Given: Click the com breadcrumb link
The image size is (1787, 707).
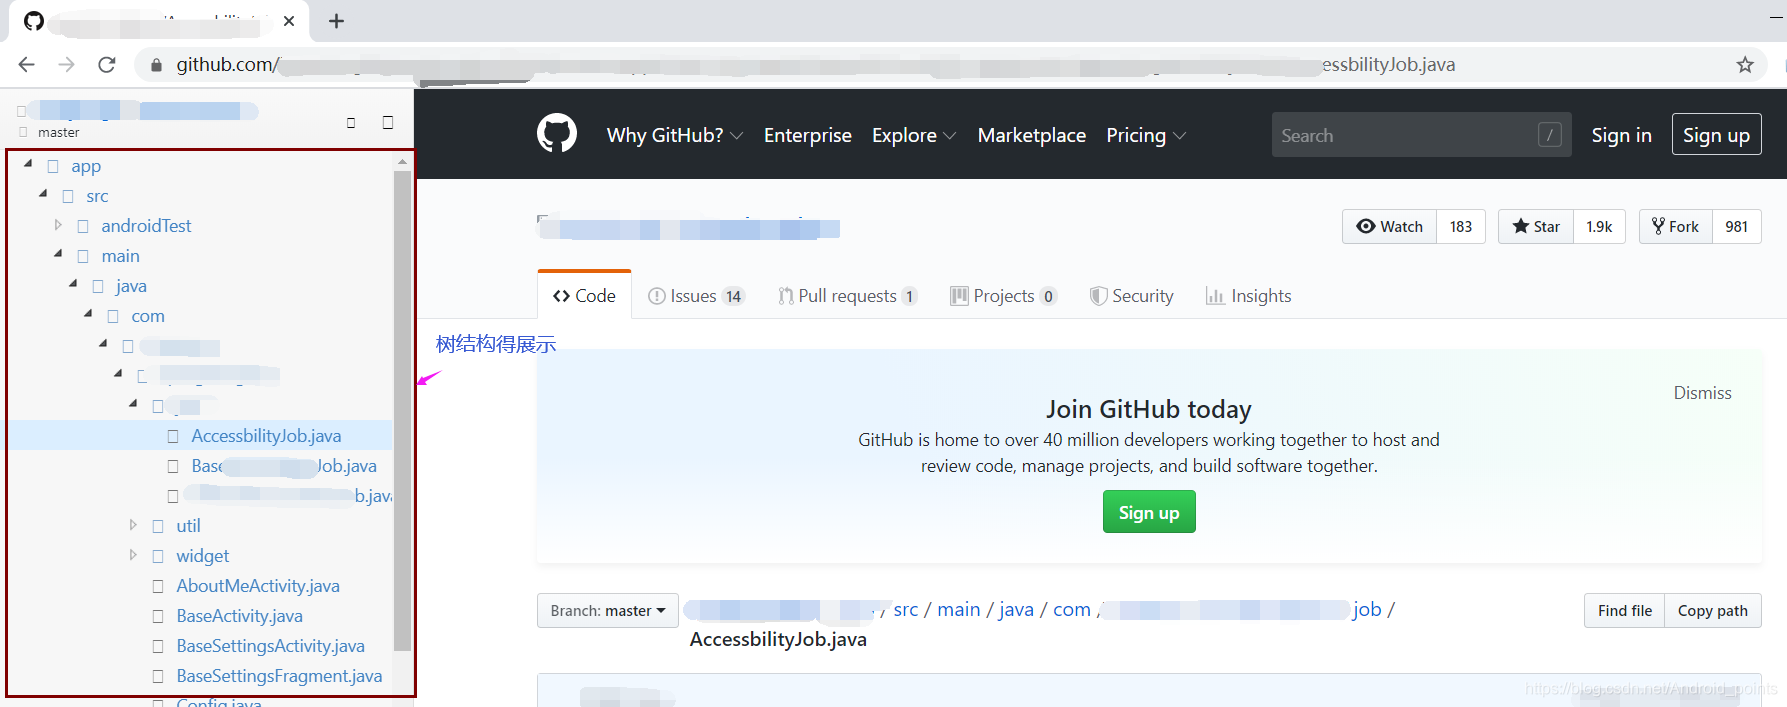Looking at the screenshot, I should tap(1072, 609).
